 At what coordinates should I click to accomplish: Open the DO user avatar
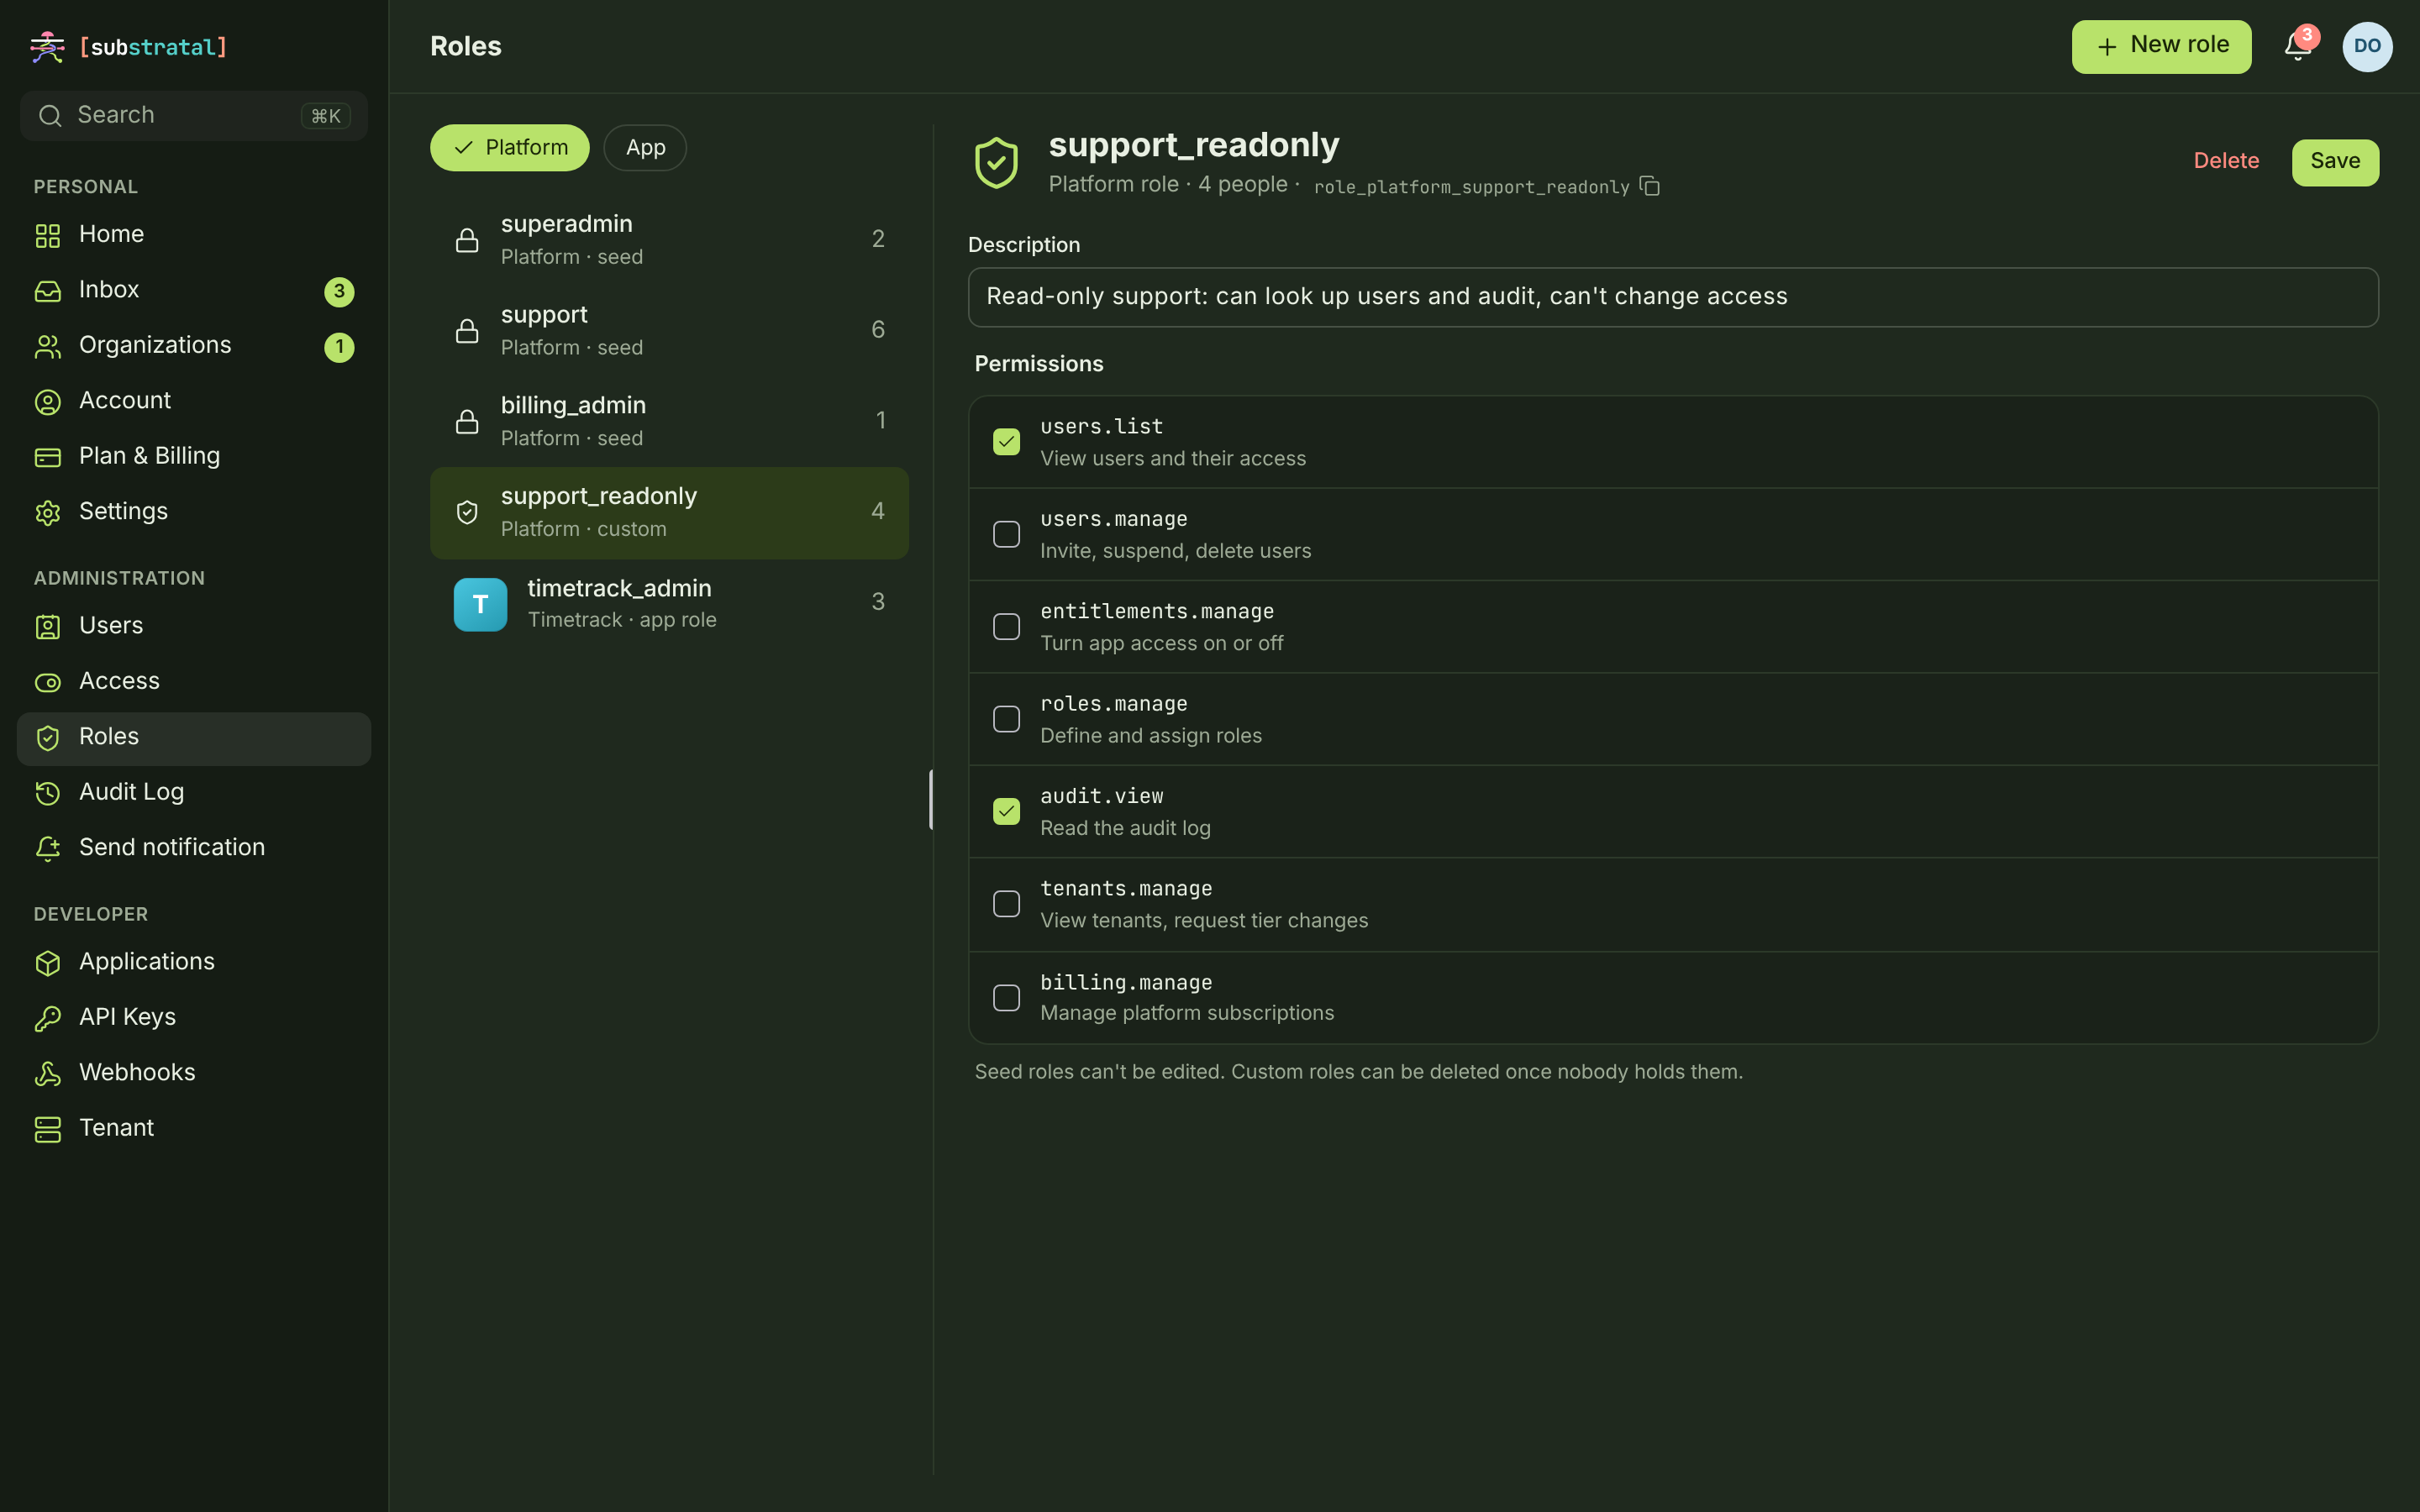click(2367, 47)
